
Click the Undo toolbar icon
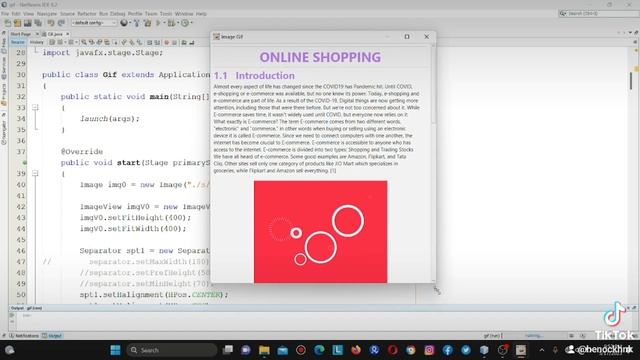tap(51, 23)
